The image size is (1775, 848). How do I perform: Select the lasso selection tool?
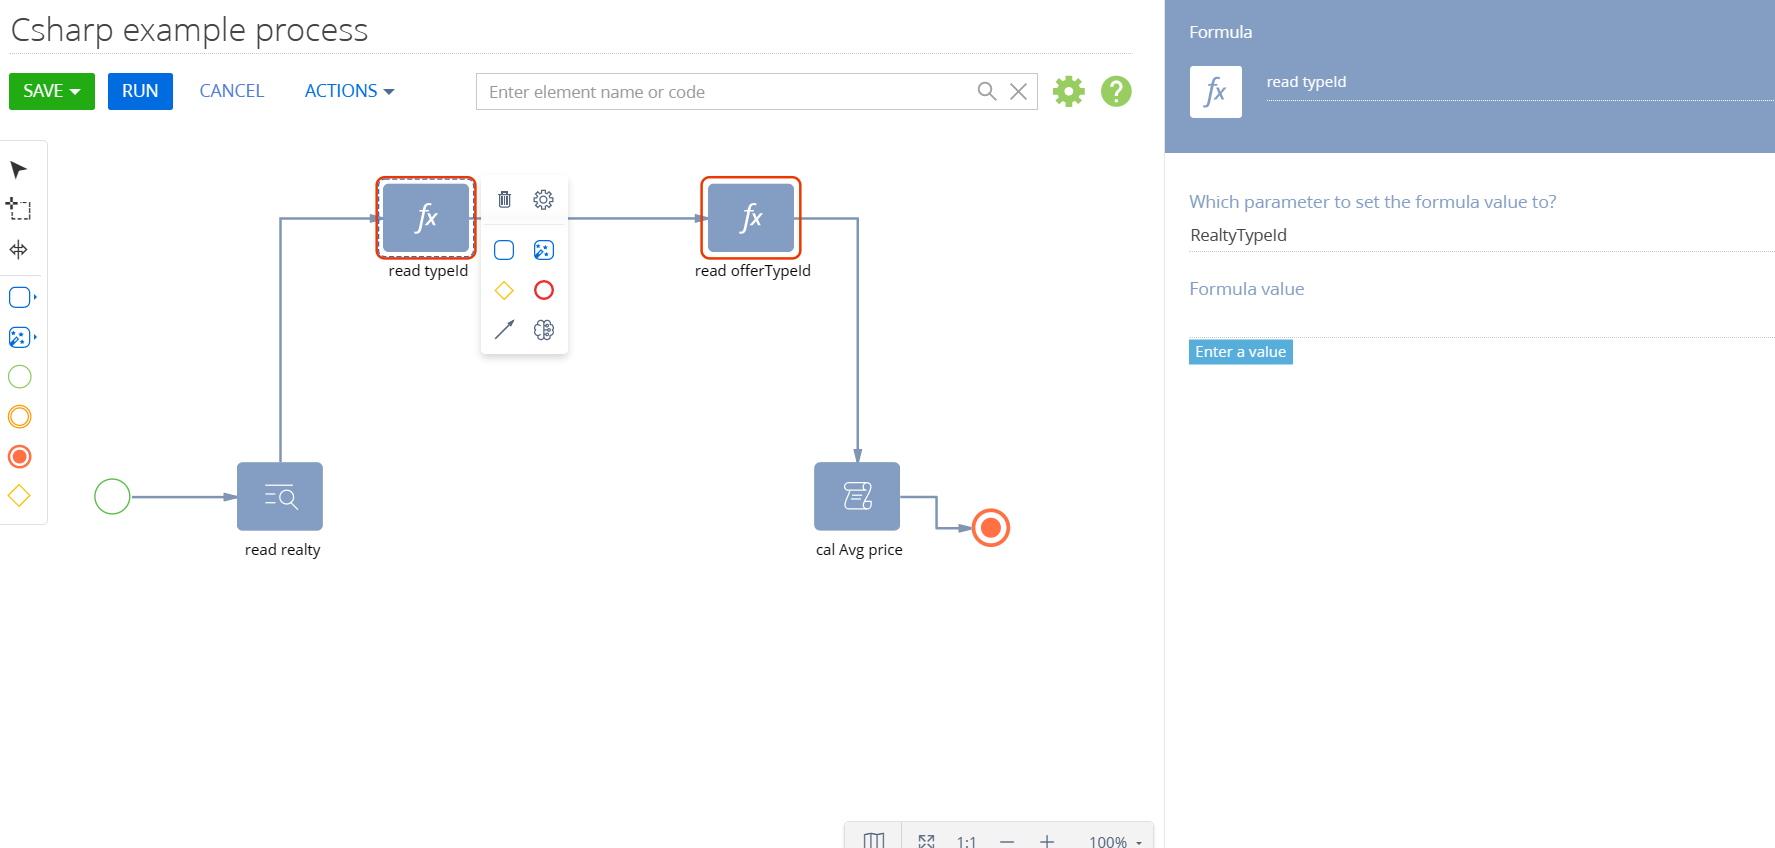click(x=19, y=209)
